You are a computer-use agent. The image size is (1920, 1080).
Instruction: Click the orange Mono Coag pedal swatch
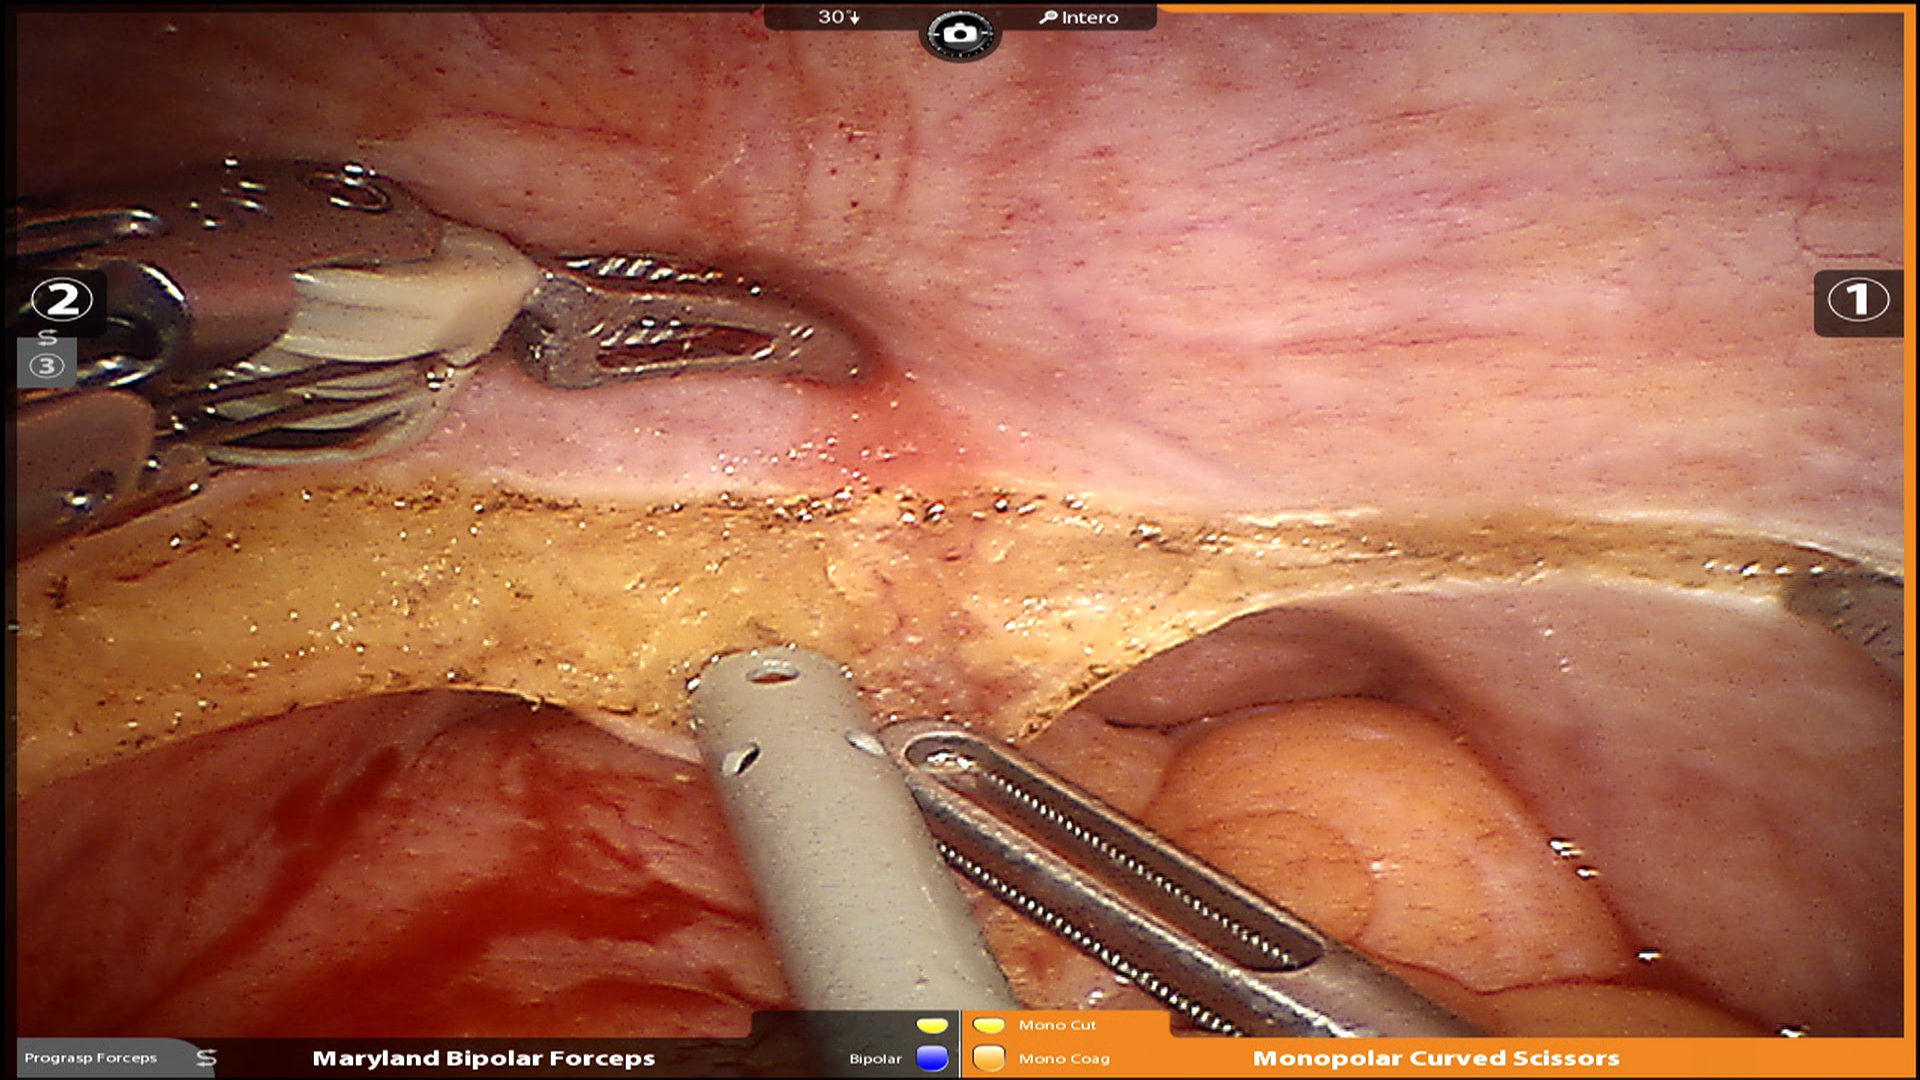click(989, 1058)
